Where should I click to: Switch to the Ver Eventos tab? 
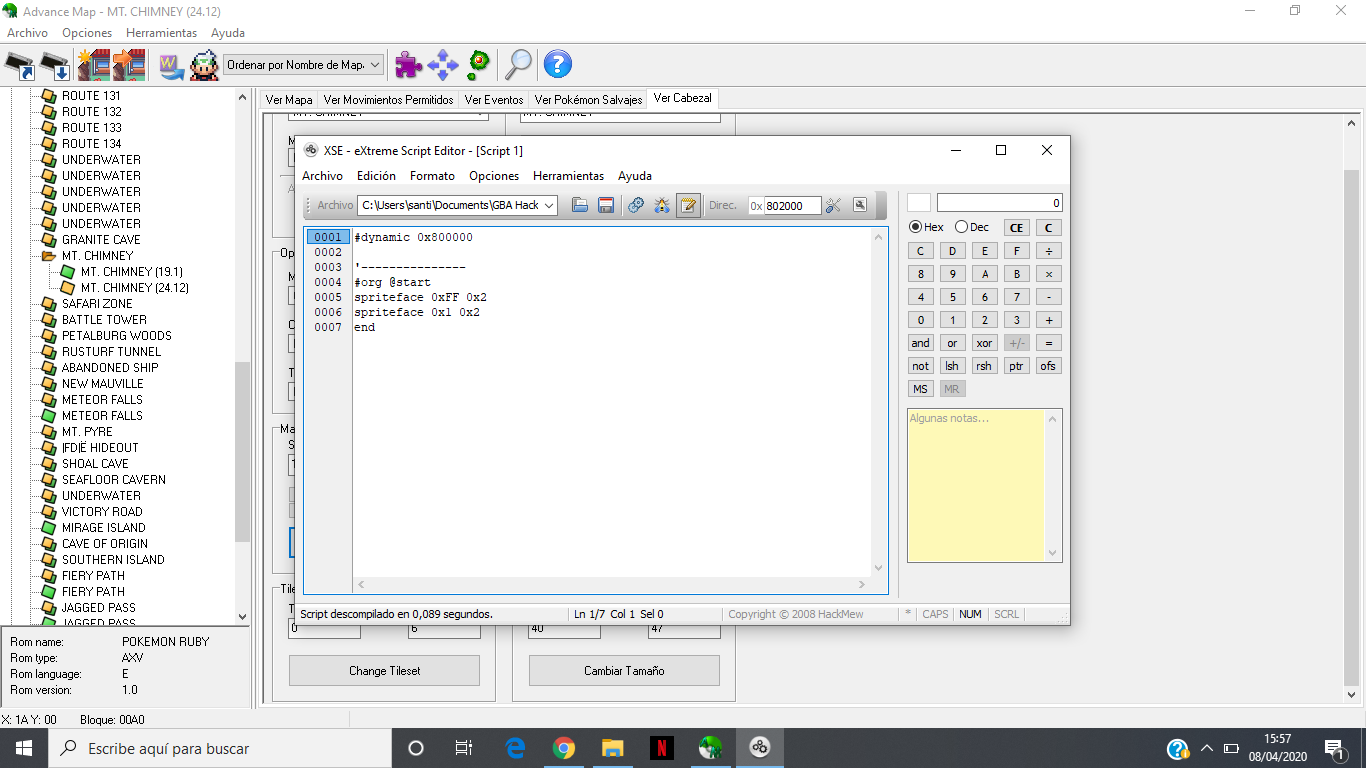click(494, 100)
